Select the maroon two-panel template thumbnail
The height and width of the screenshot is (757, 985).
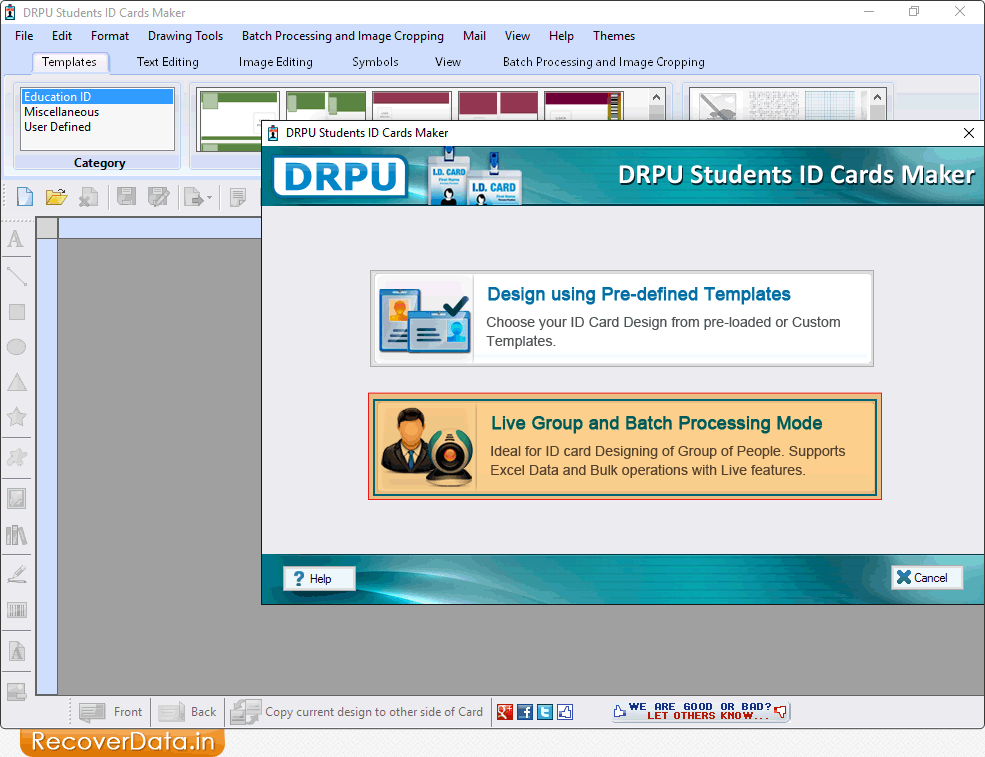coord(498,106)
